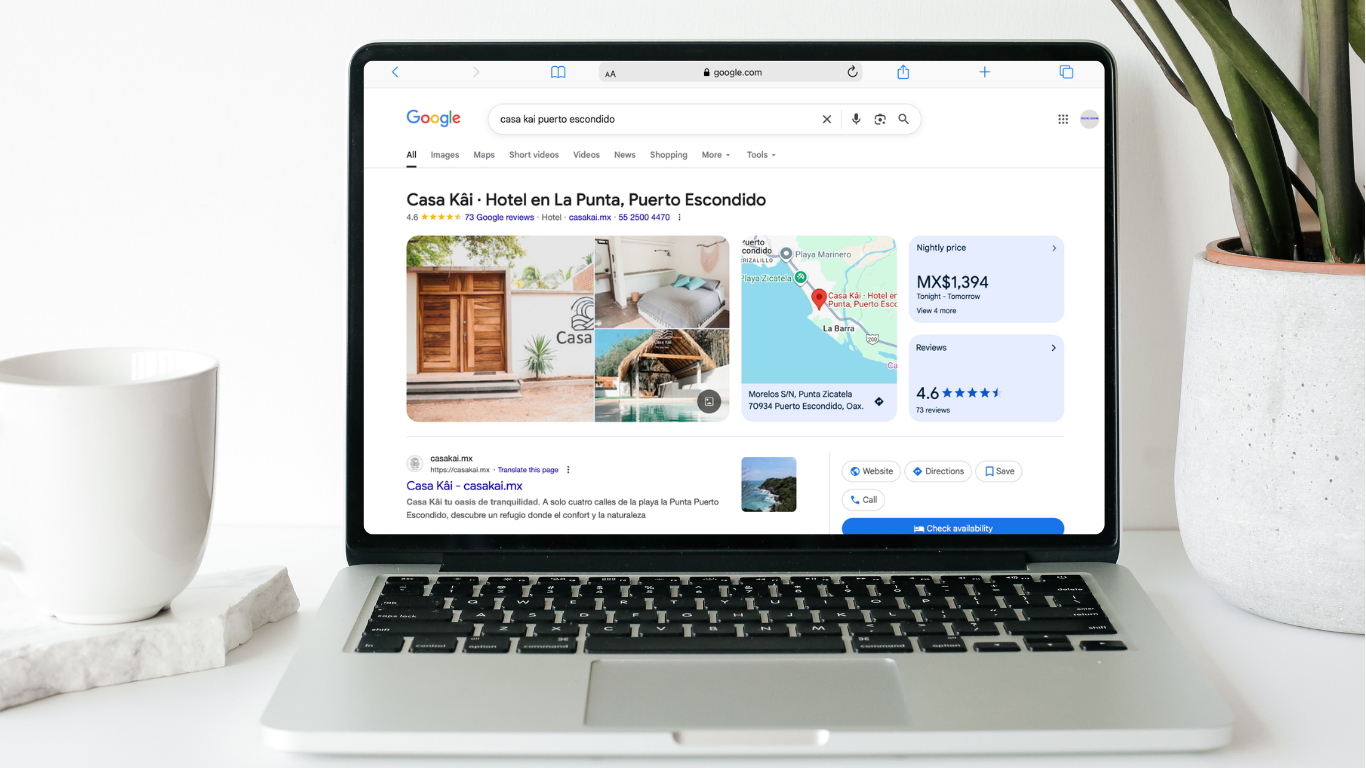1366x768 pixels.
Task: Click the Check availability button
Action: (x=952, y=528)
